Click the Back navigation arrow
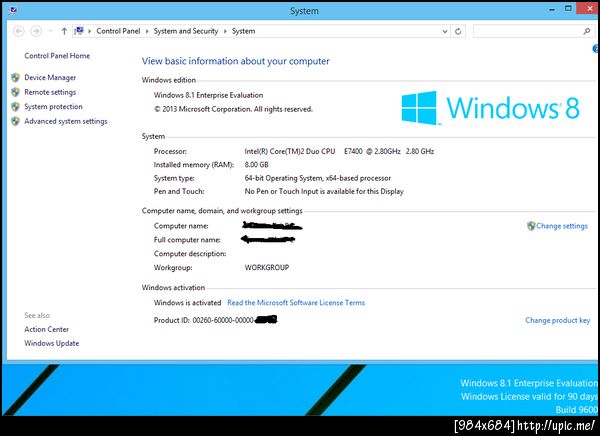The image size is (600, 436). click(x=19, y=31)
